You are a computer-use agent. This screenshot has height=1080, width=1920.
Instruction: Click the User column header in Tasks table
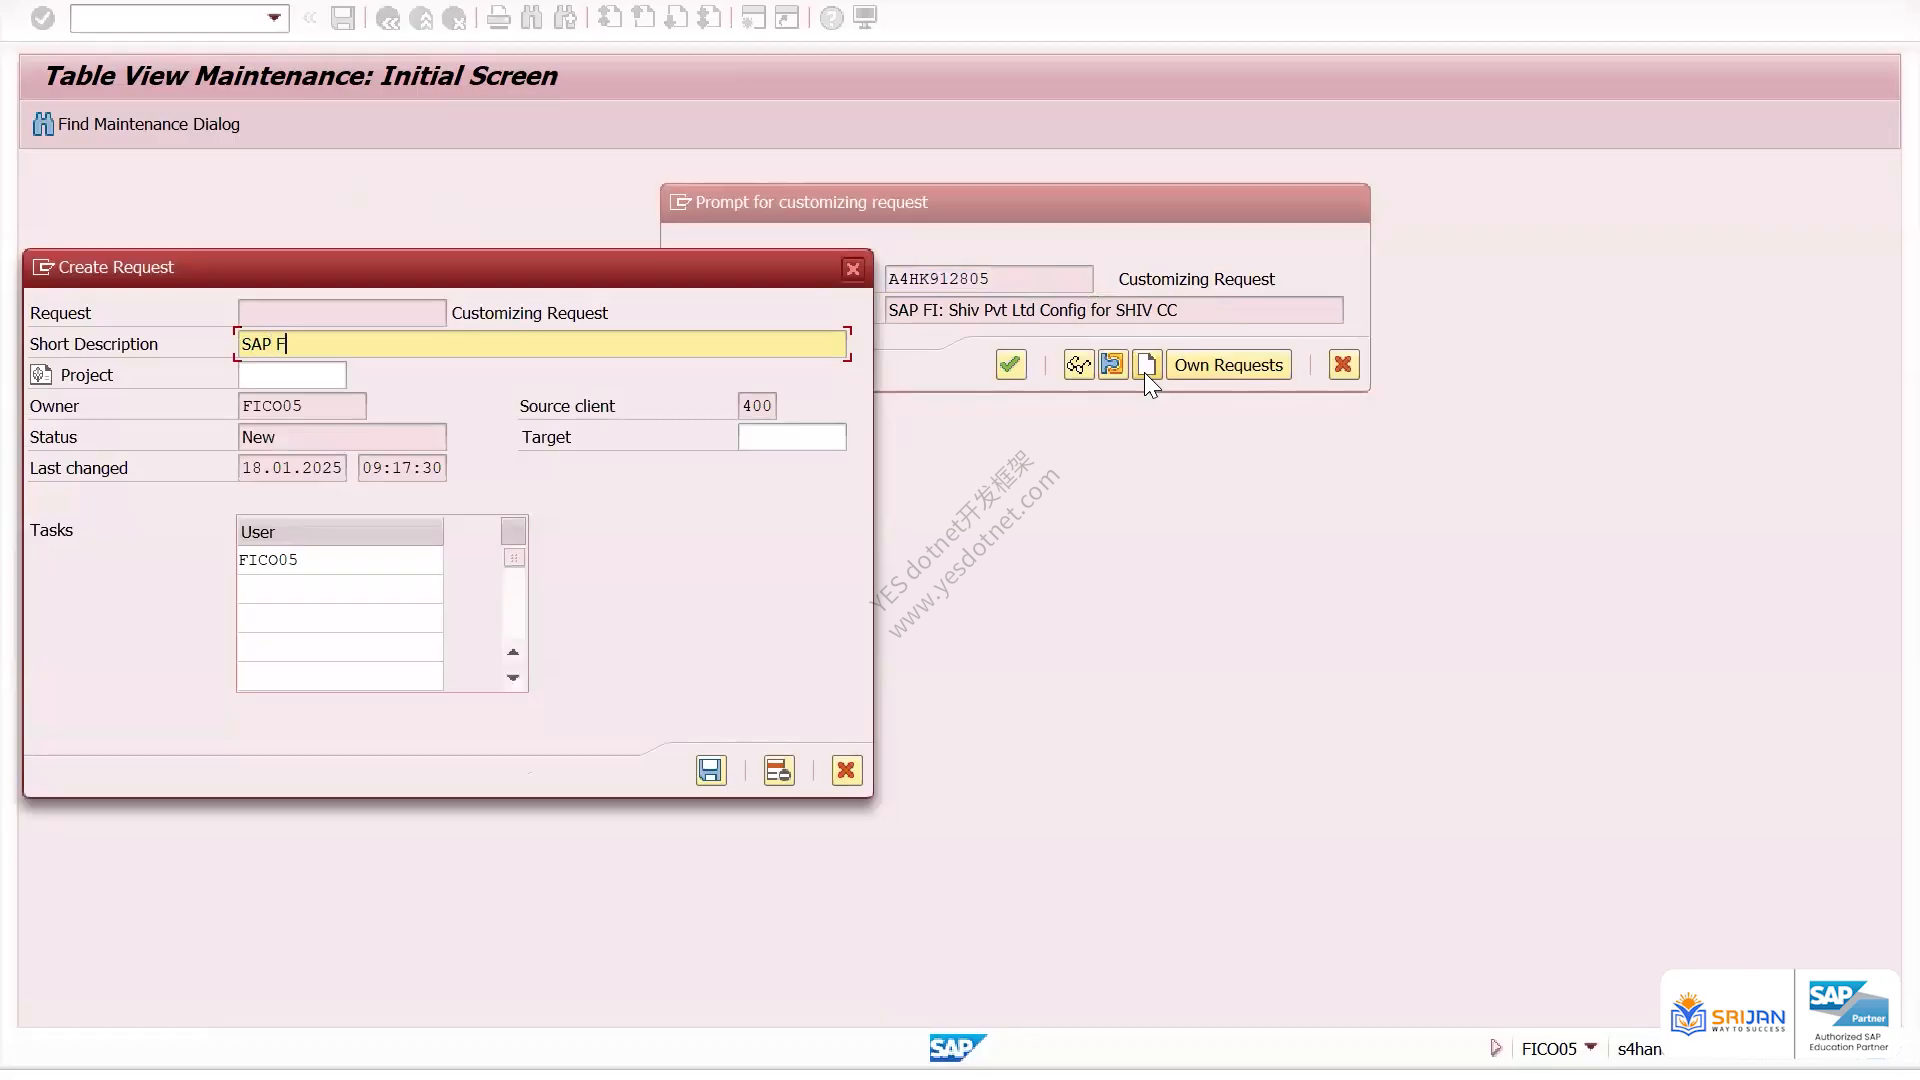pos(340,532)
